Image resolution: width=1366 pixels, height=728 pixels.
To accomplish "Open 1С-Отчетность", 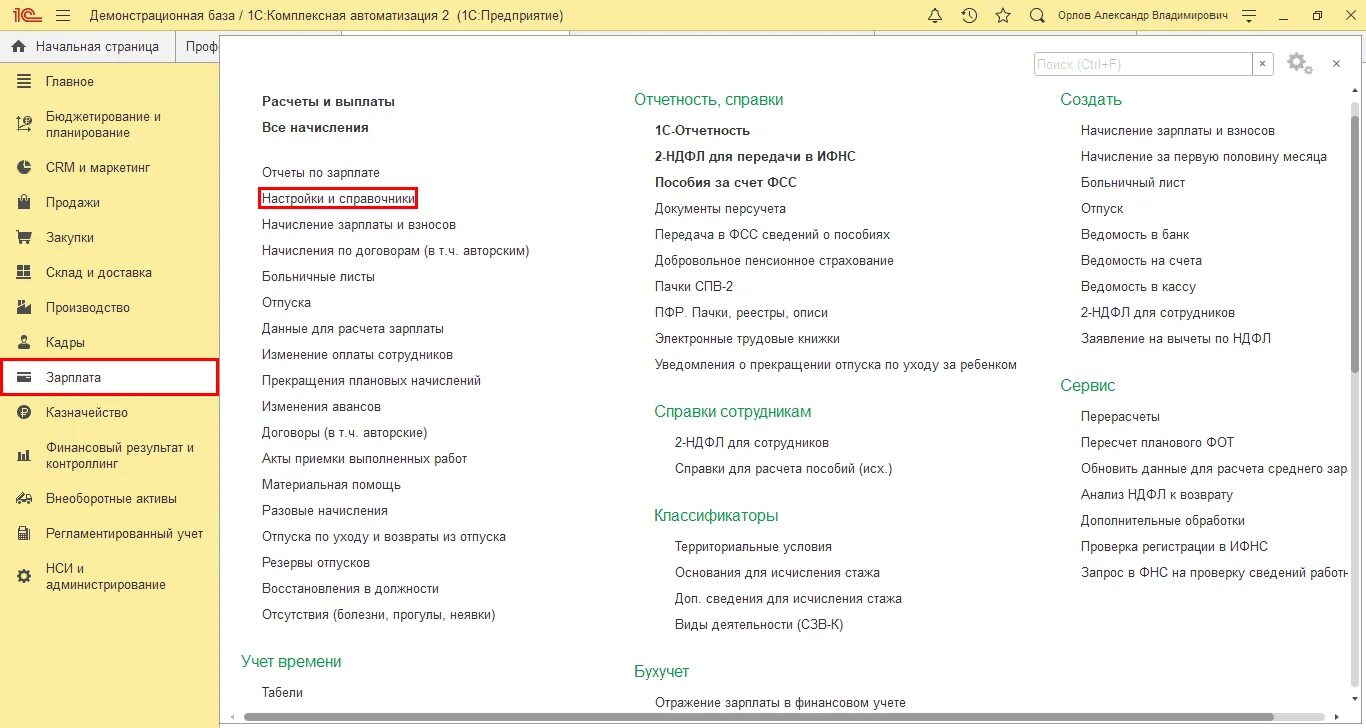I will tap(702, 131).
